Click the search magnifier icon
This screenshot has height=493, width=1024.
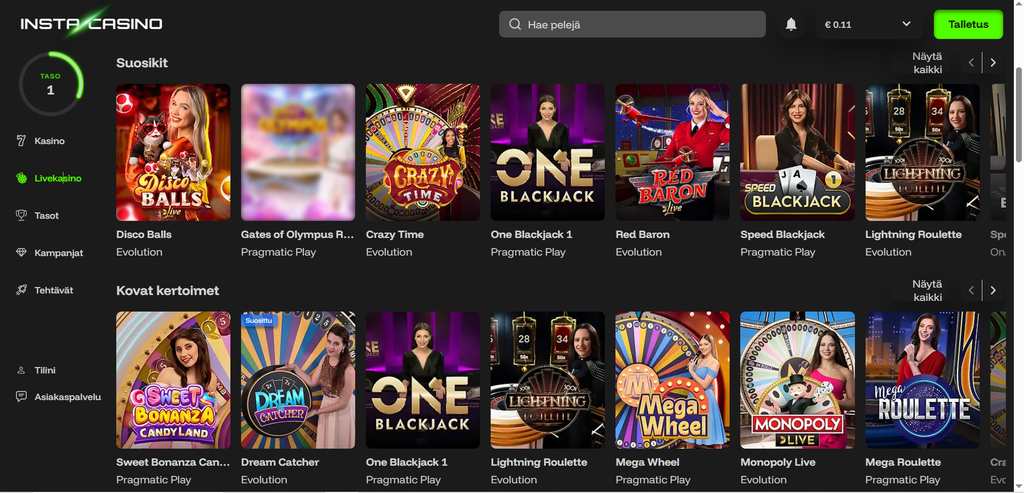[515, 24]
